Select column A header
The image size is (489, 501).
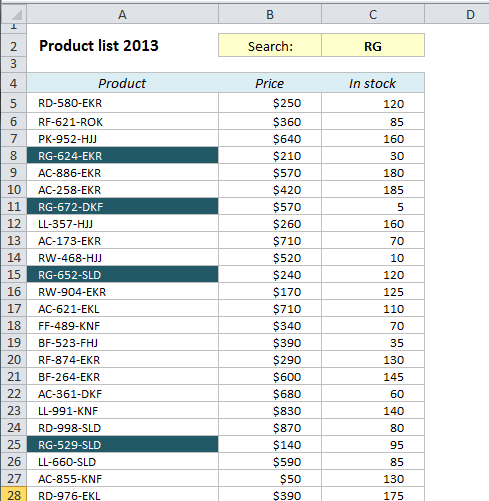point(122,14)
